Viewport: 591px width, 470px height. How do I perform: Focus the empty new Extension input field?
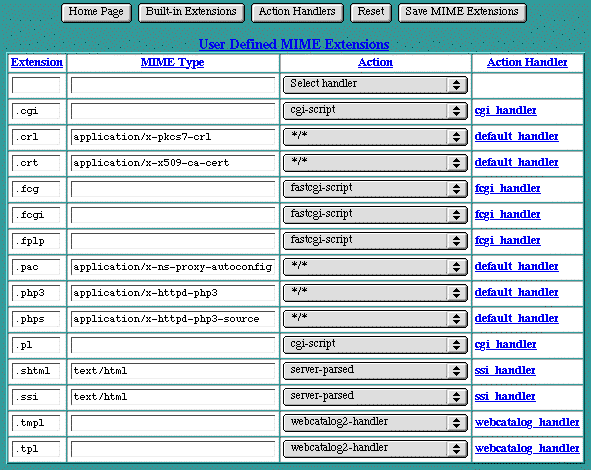[x=36, y=85]
